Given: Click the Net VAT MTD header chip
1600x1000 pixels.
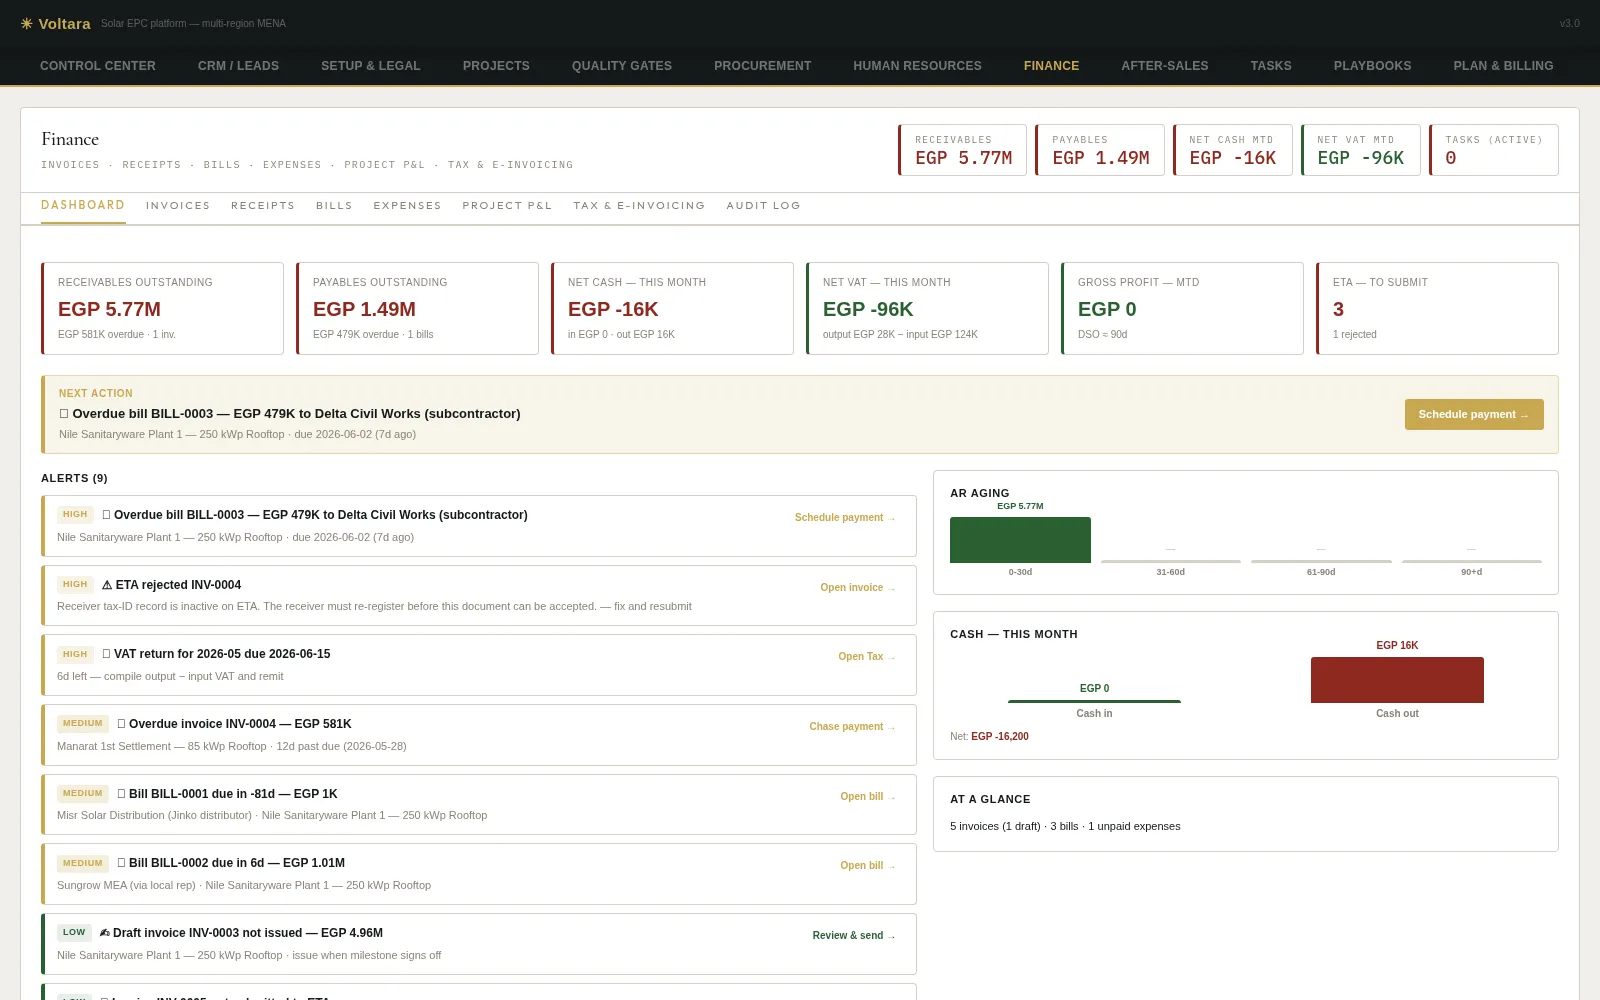Looking at the screenshot, I should point(1361,150).
